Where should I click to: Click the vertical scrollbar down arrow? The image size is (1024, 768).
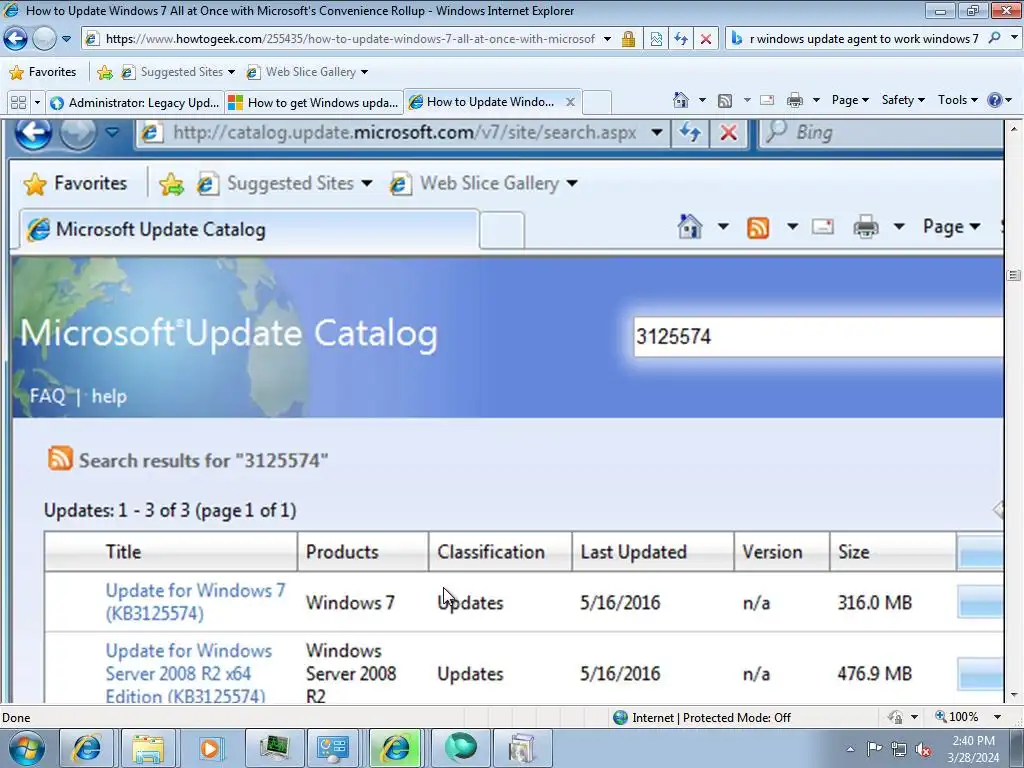click(x=1014, y=696)
